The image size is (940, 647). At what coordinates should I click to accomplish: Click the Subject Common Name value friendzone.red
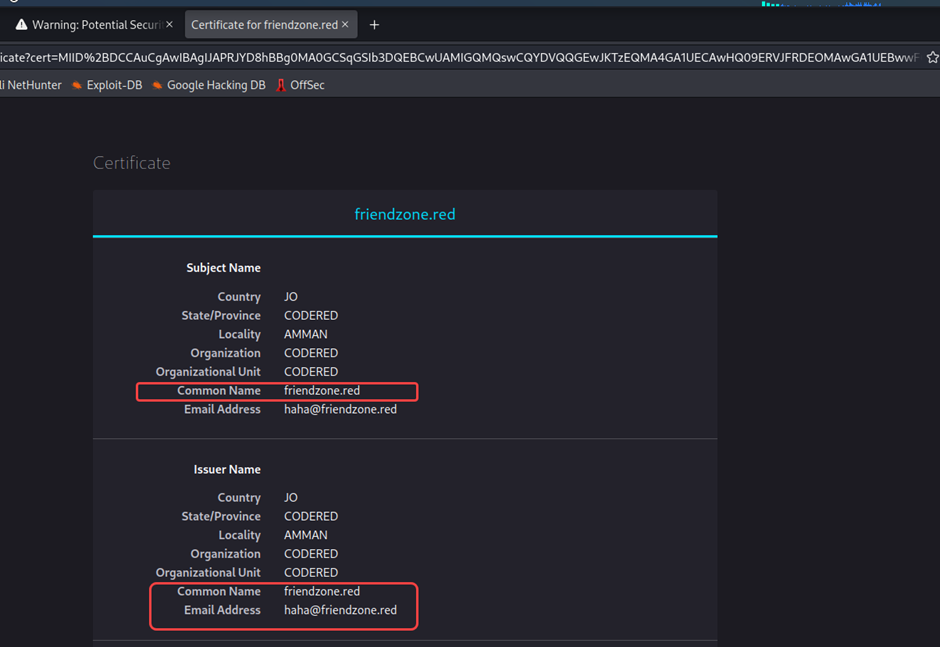322,391
